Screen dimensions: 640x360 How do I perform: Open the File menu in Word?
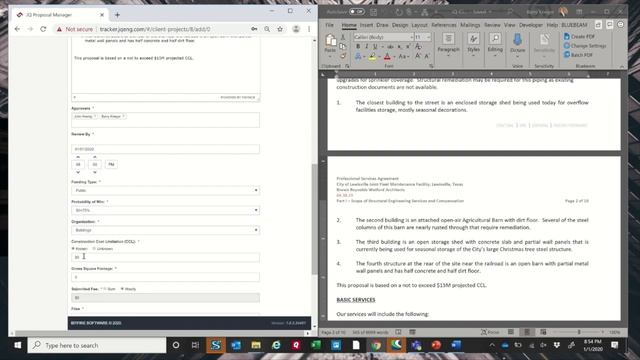pos(329,25)
